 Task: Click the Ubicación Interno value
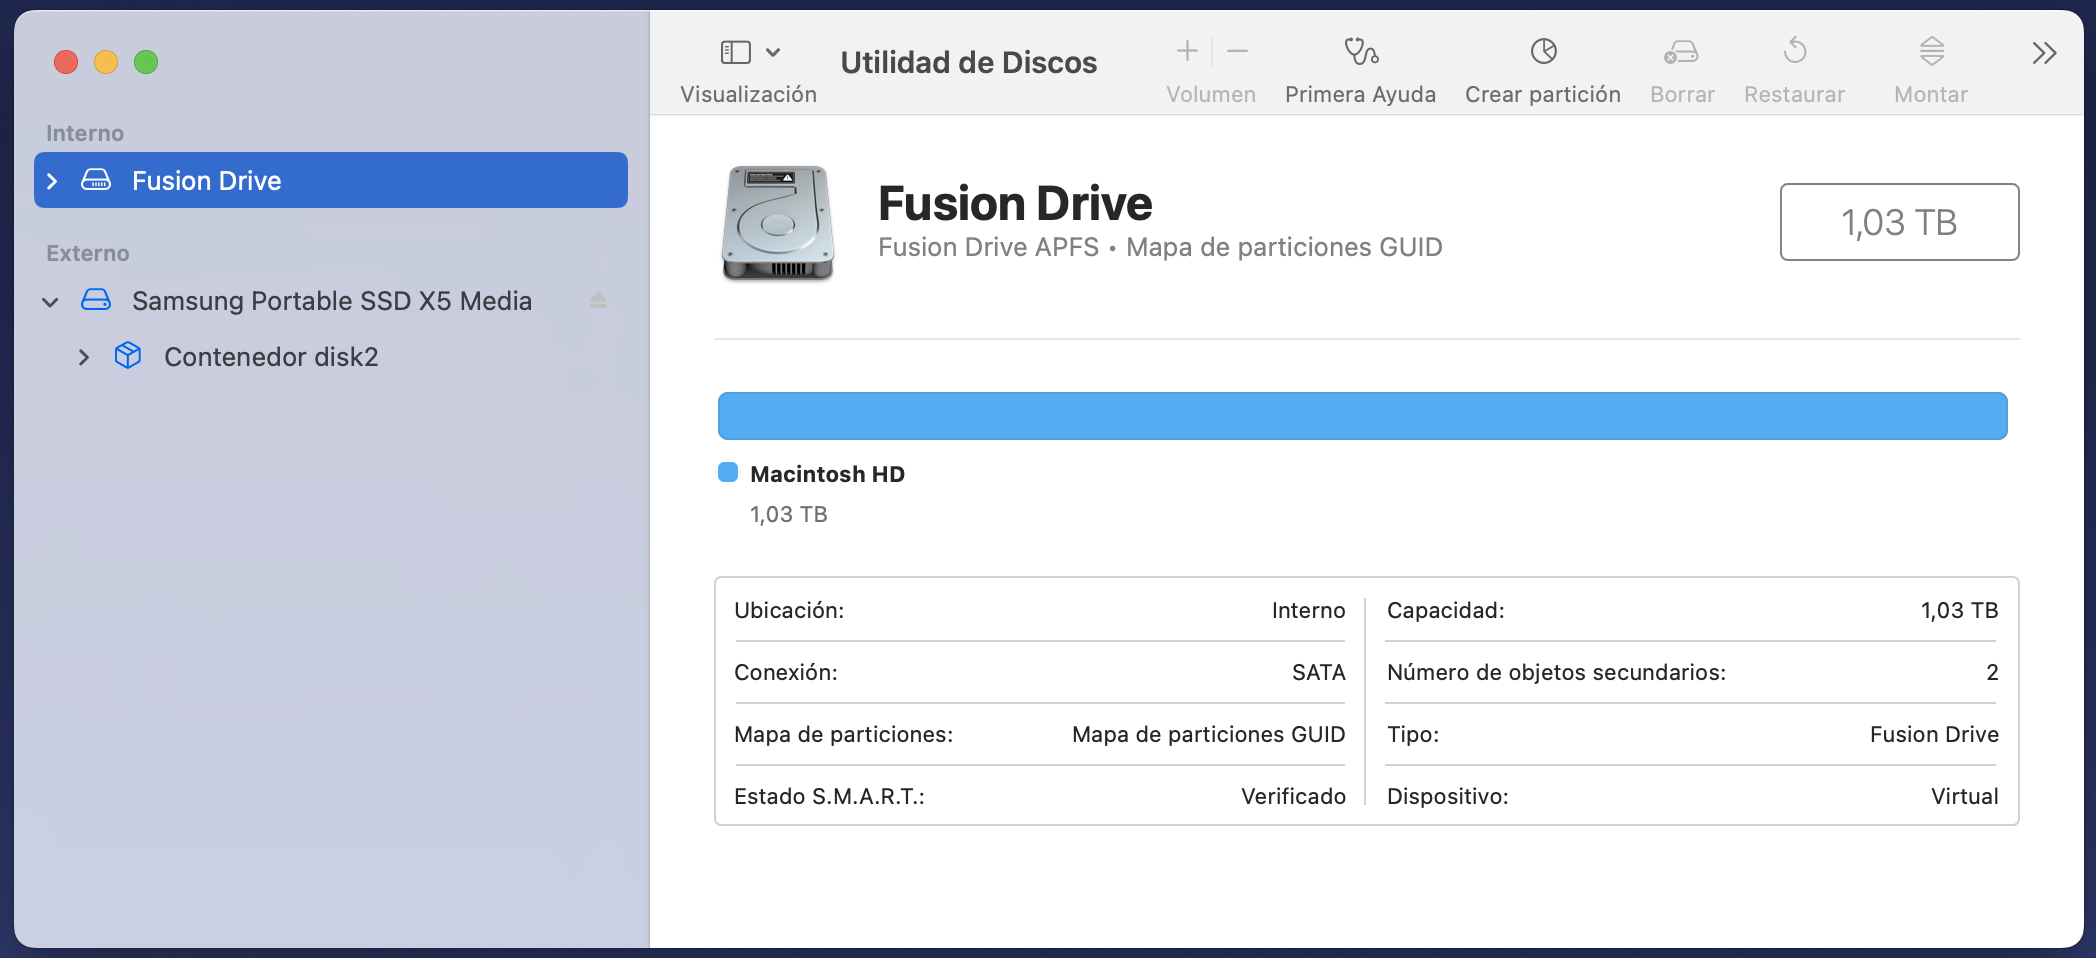click(1308, 610)
